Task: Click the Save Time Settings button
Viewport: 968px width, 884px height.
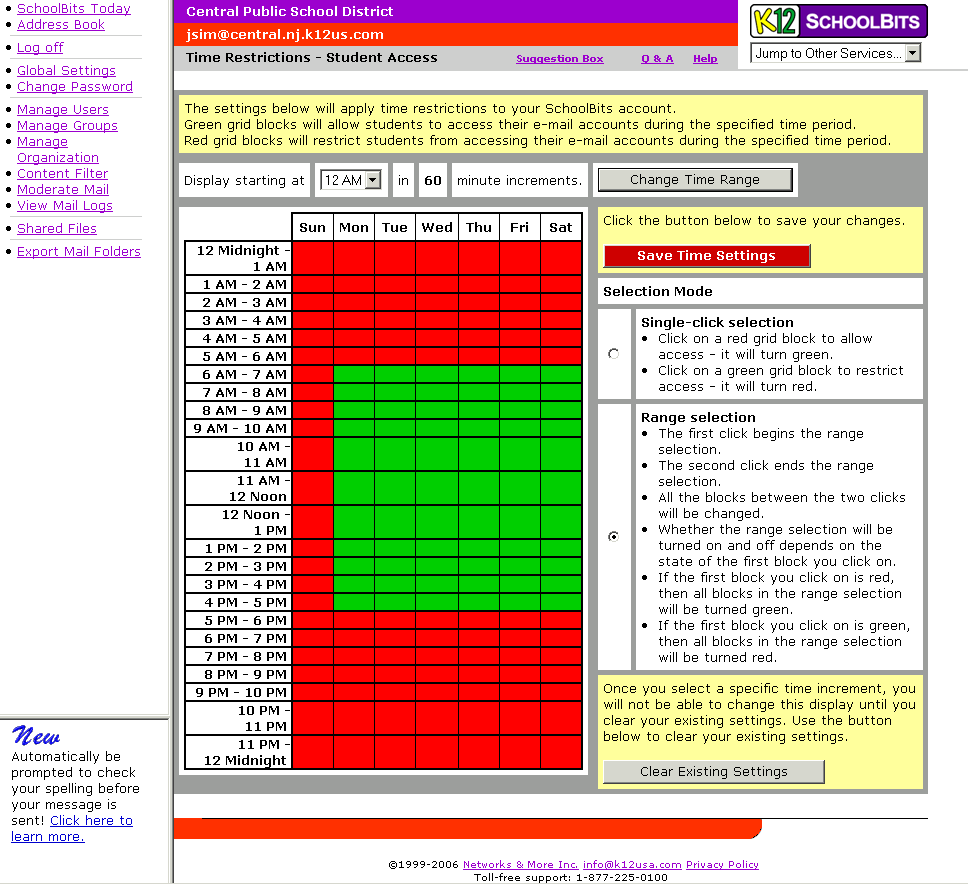Action: pos(706,256)
